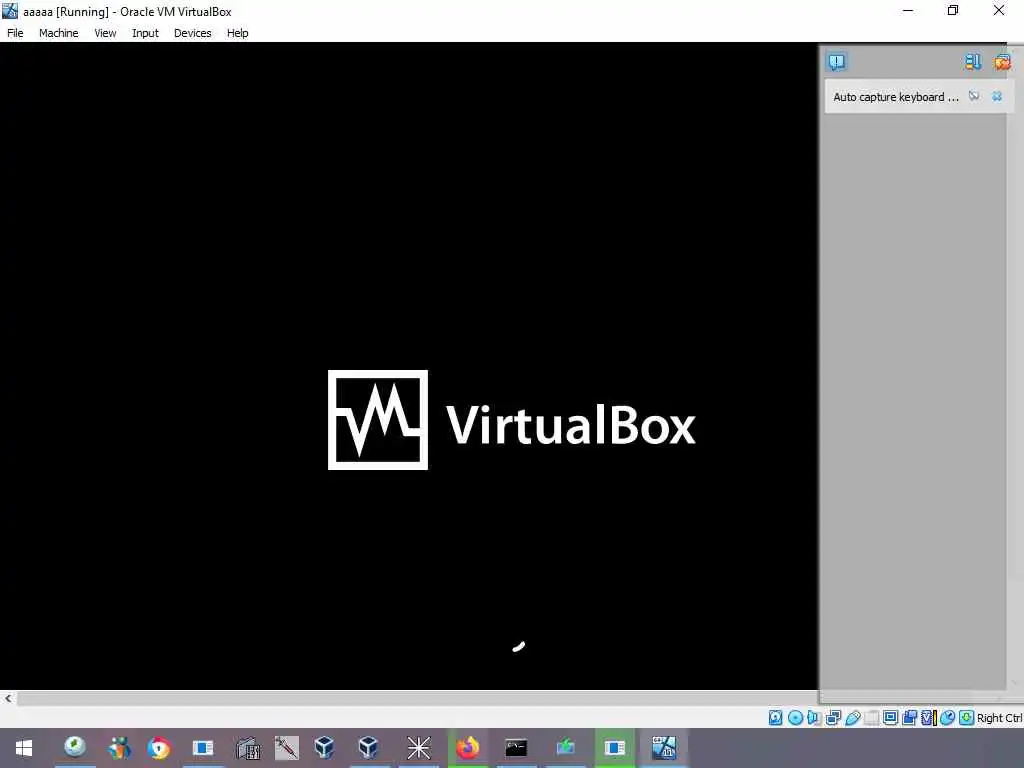Expand the Auto capture keyboard notification details
Screen dimensions: 1024x768
tap(974, 97)
